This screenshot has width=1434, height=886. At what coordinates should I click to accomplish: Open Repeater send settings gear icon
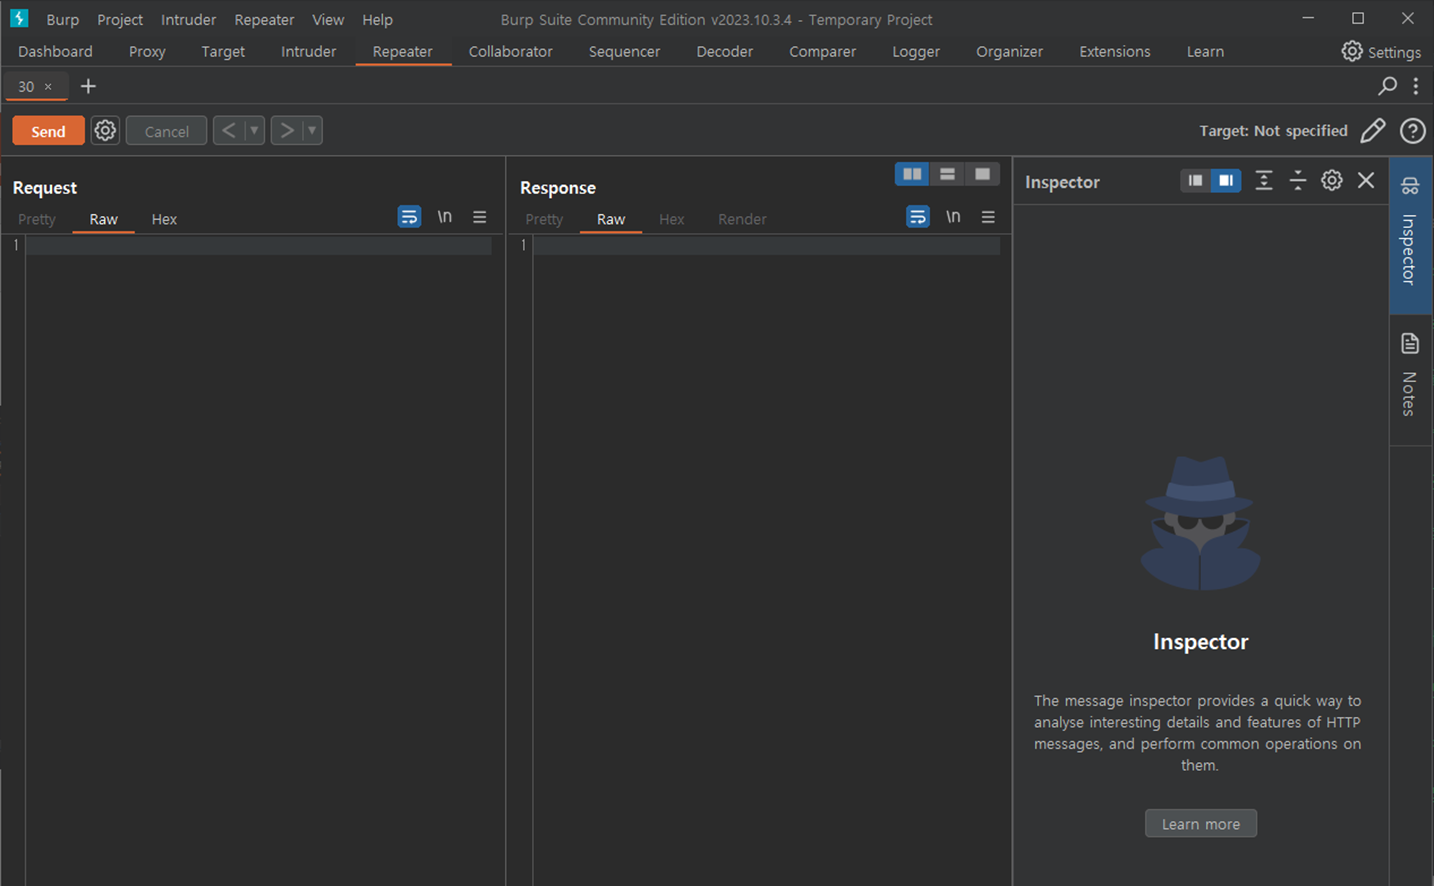(105, 130)
